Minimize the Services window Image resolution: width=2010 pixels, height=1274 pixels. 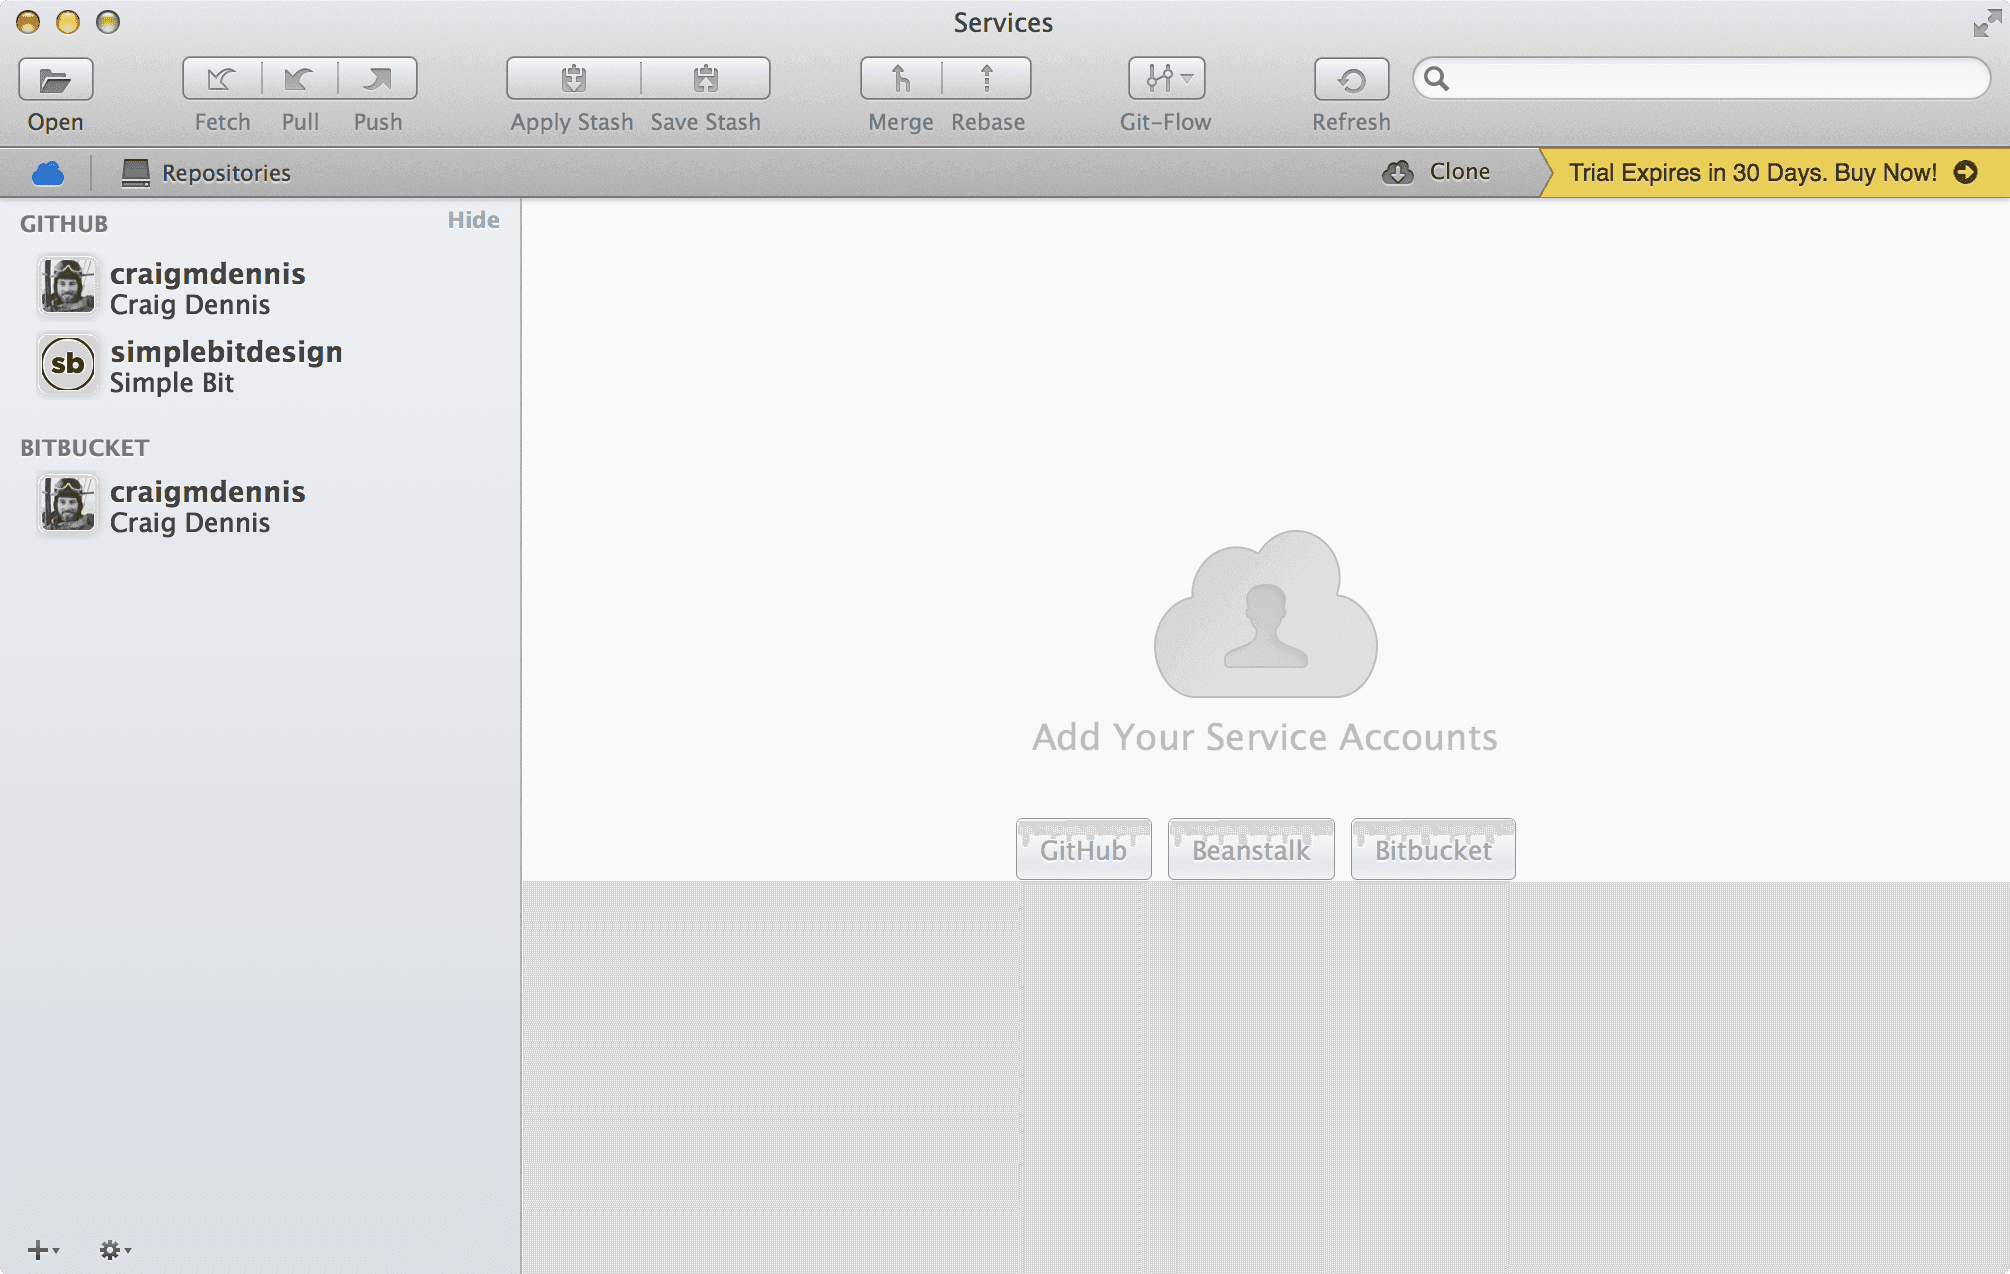click(68, 22)
